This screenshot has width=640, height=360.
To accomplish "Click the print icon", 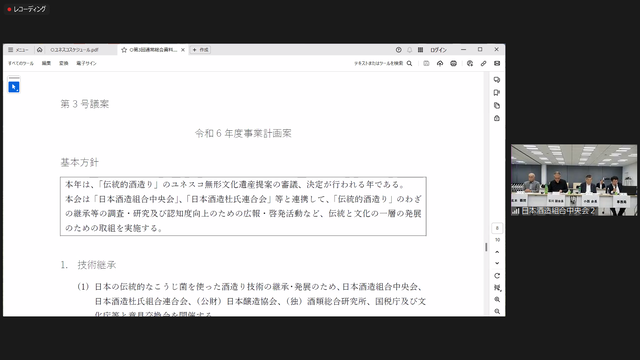I will coord(453,63).
